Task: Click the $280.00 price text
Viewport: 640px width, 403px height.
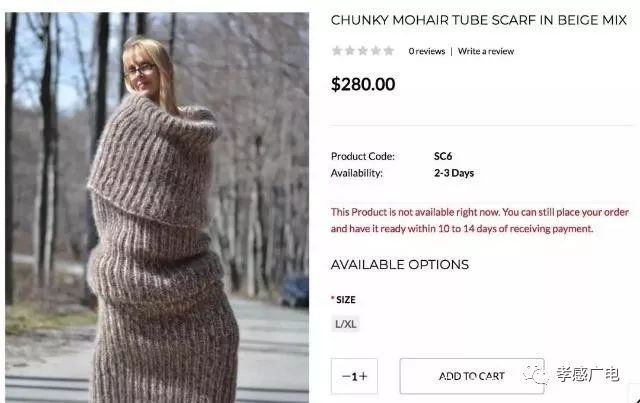Action: point(363,84)
